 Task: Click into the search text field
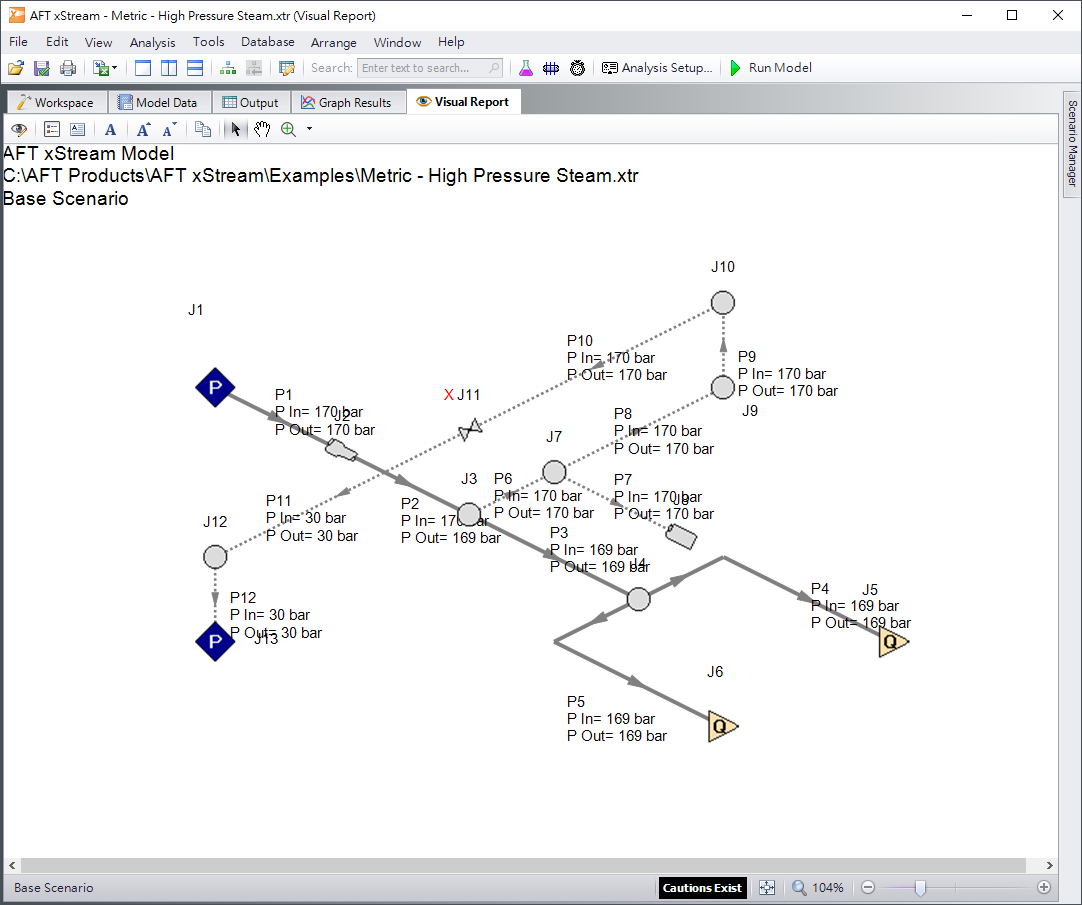pos(423,68)
